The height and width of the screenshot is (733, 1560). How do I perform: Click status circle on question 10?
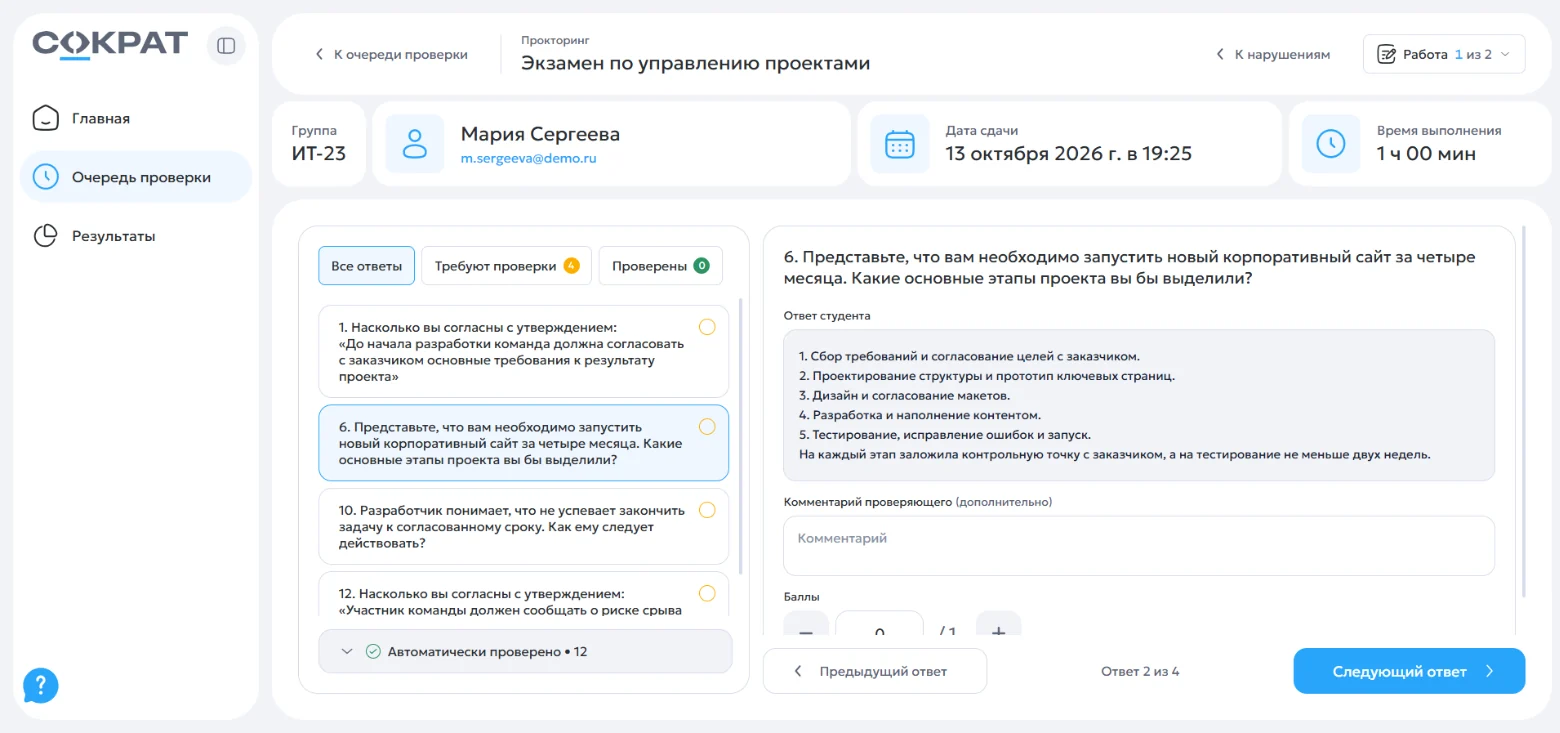707,510
